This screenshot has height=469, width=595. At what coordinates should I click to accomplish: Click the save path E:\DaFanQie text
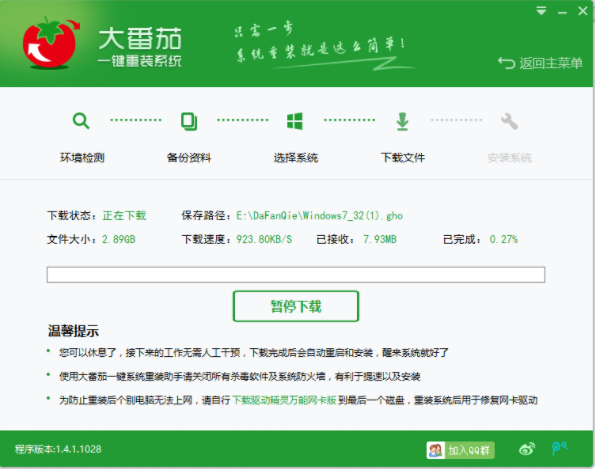(x=320, y=216)
